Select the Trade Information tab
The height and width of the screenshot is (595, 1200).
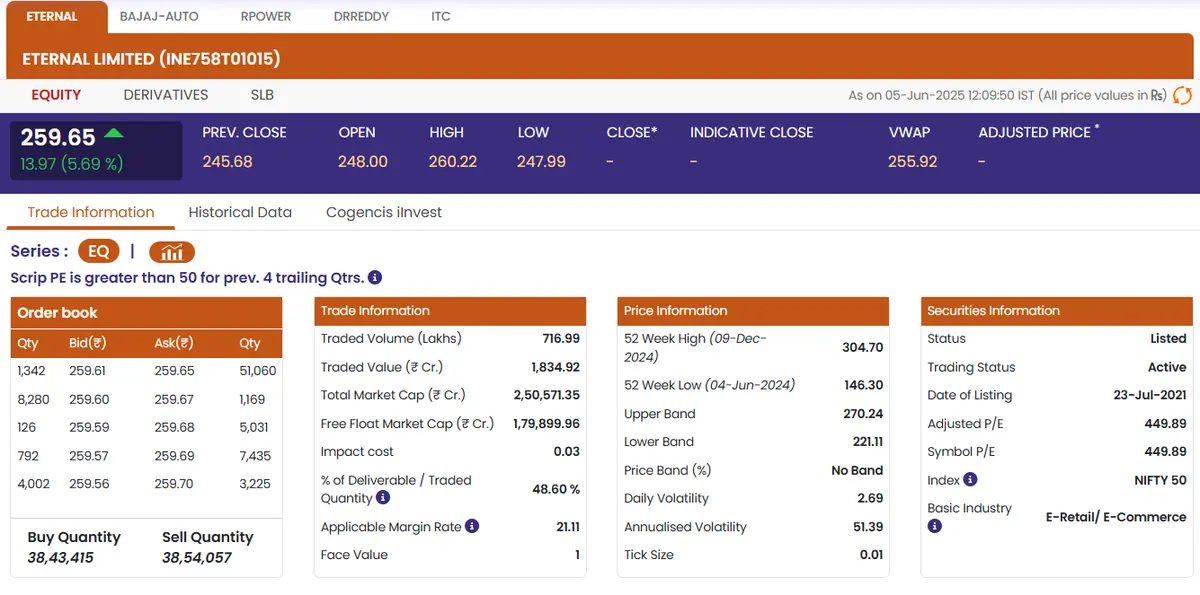click(91, 212)
